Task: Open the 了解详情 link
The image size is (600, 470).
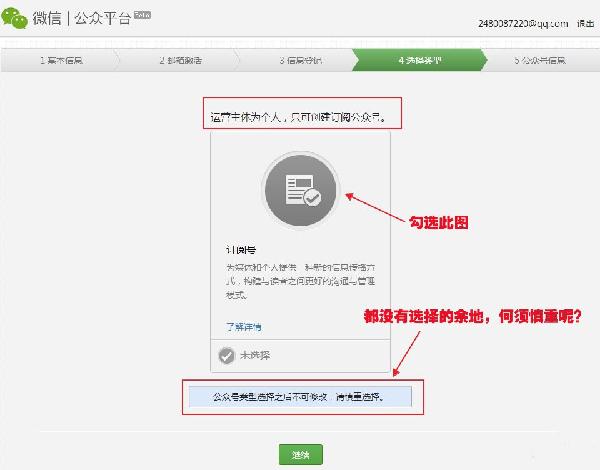Action: click(x=243, y=326)
